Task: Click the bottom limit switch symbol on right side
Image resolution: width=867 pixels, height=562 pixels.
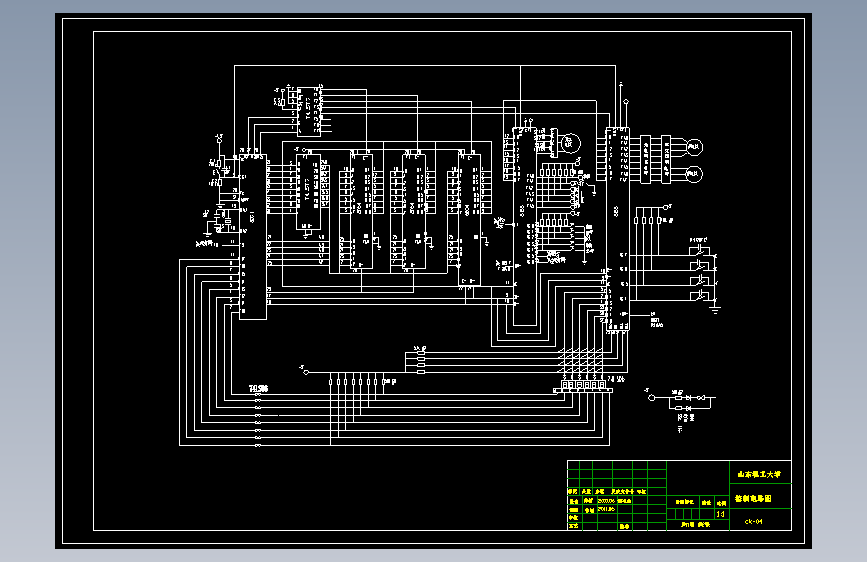Action: (700, 295)
